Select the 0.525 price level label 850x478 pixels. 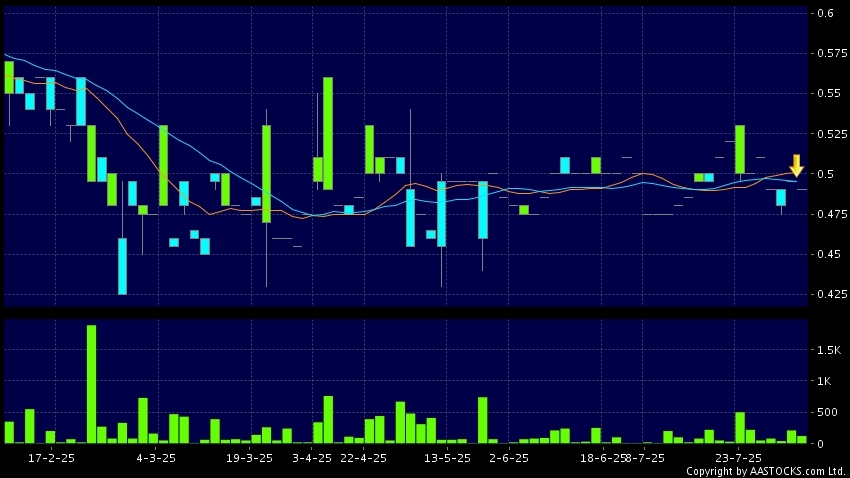click(x=833, y=133)
